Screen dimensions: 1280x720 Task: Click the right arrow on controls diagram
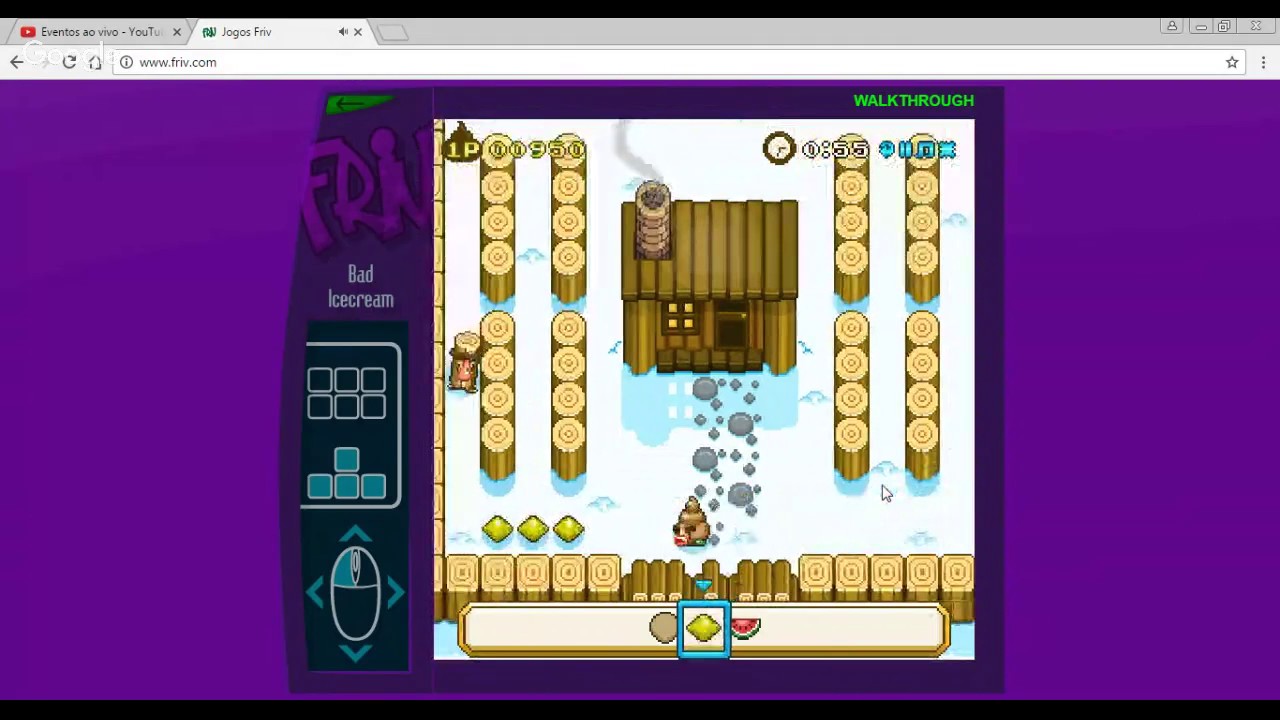coord(396,592)
